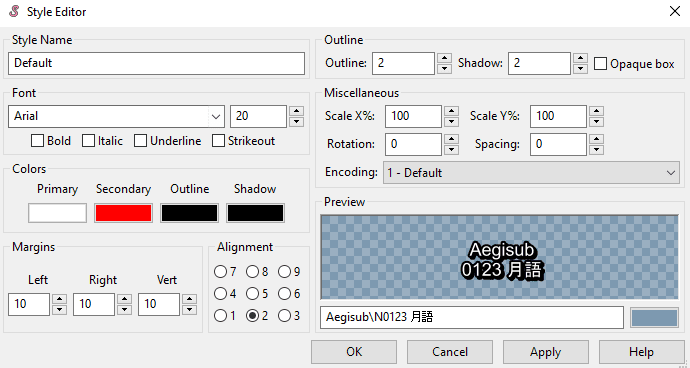Screen dimensions: 690x368
Task: Click the Apply button
Action: pos(546,352)
